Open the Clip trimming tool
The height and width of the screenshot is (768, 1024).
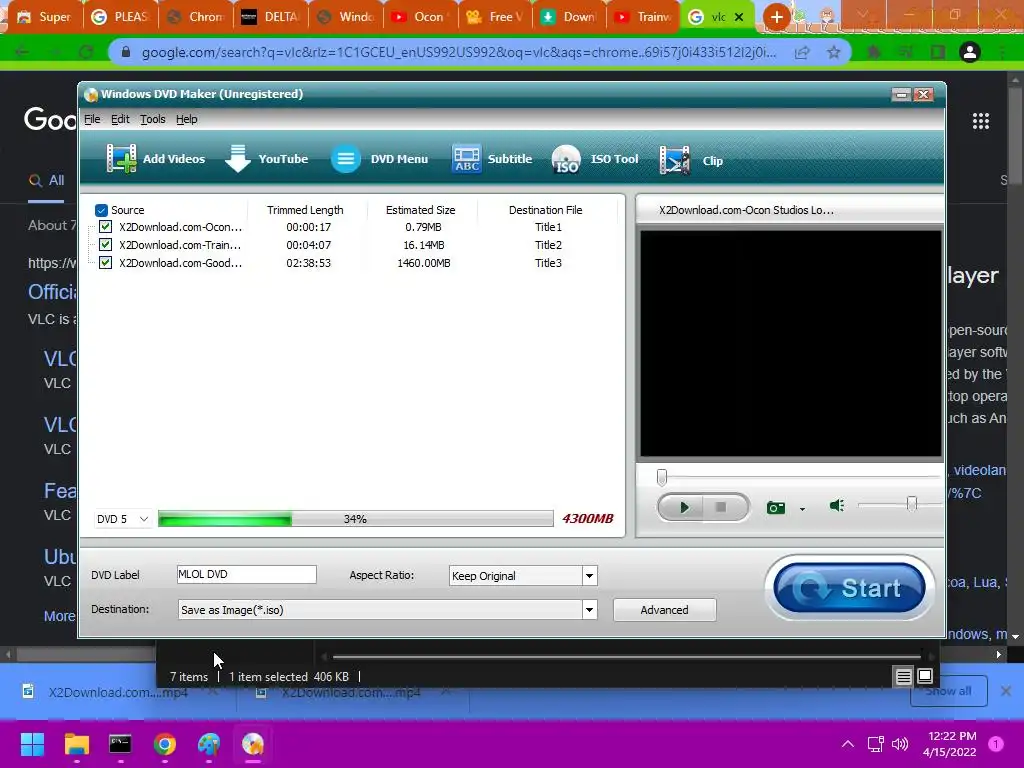(692, 160)
